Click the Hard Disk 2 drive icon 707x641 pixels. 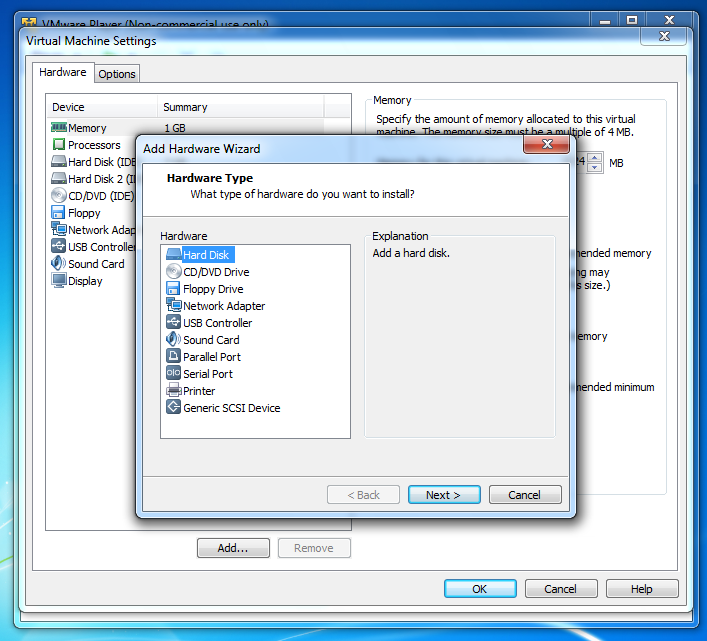point(59,179)
